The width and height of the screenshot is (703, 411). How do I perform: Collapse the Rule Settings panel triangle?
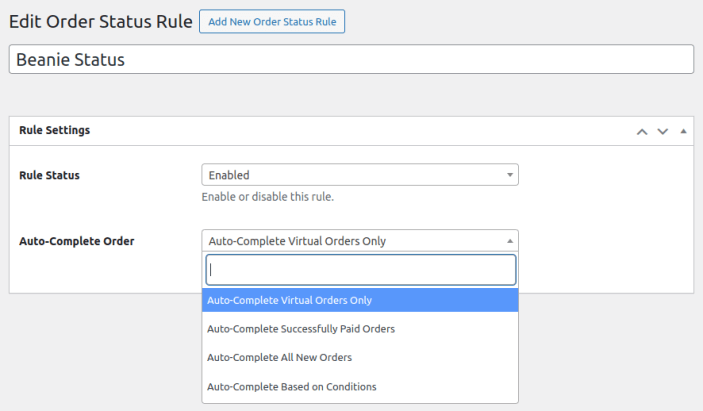click(683, 131)
